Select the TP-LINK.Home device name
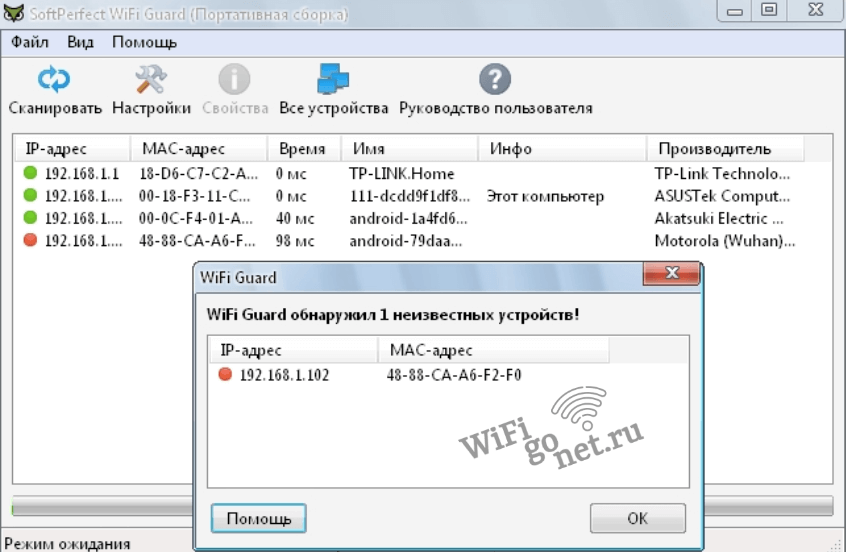 401,173
